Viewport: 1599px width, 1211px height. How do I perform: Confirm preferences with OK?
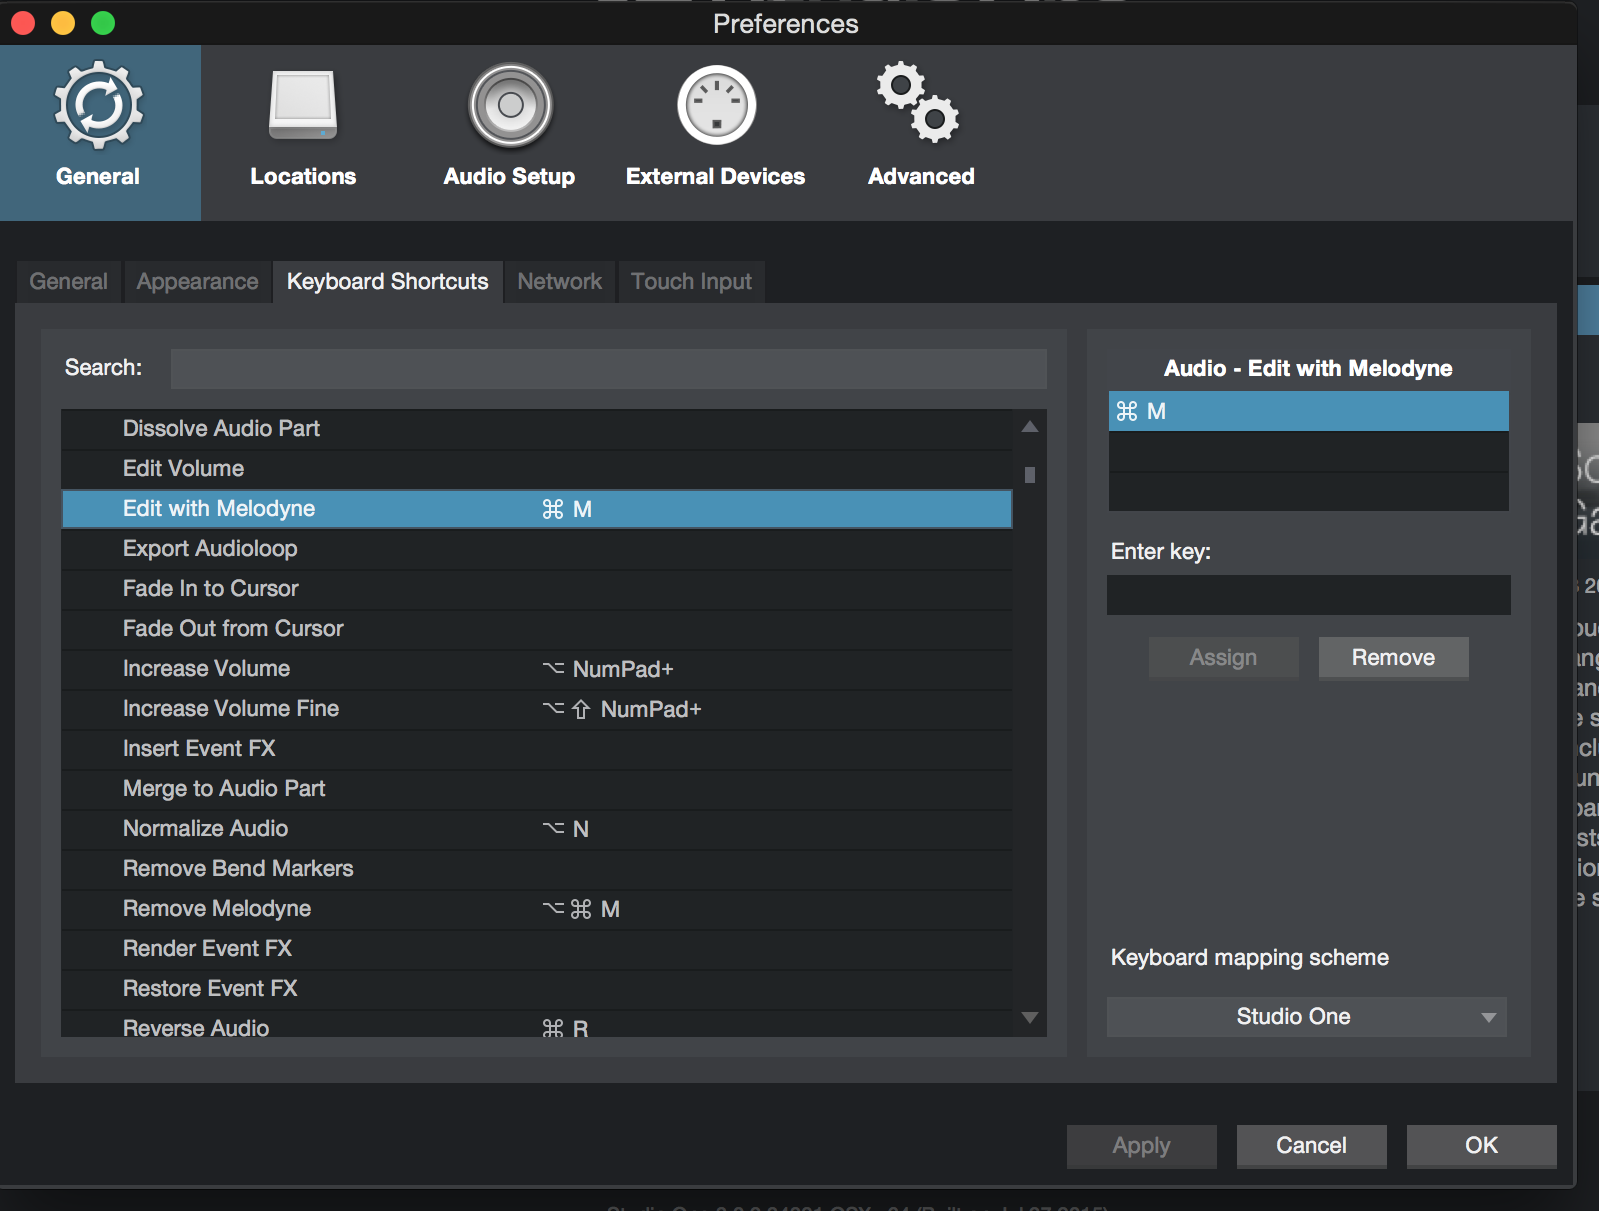(x=1481, y=1146)
